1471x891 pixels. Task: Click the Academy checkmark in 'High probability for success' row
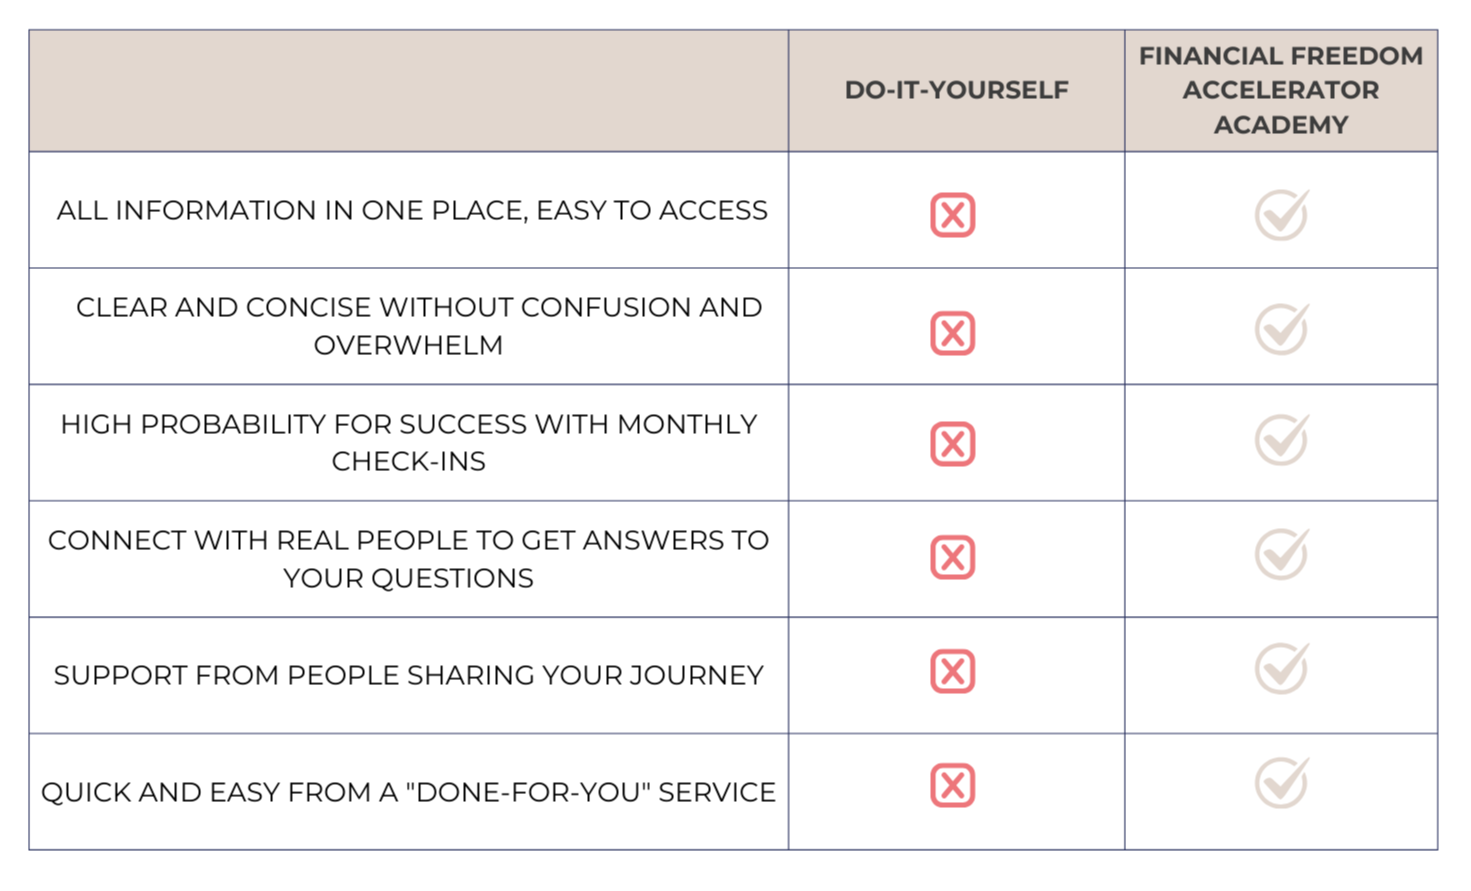1281,440
